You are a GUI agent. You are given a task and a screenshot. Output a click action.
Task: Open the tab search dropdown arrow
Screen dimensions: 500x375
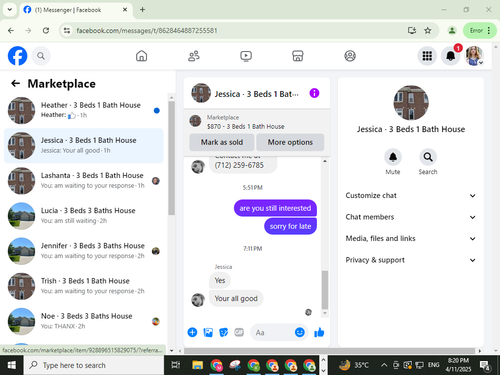click(10, 10)
